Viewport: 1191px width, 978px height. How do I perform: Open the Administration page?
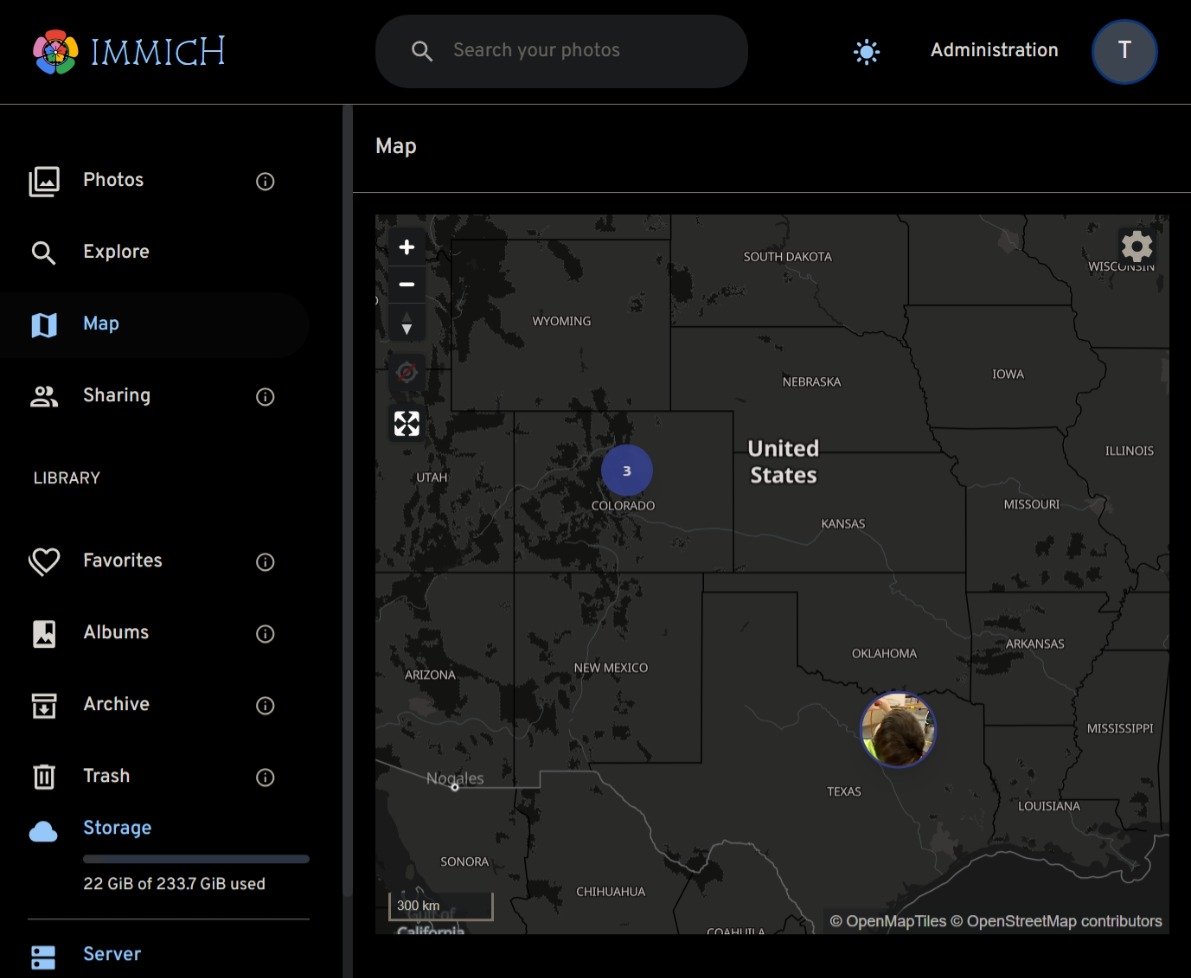(x=993, y=50)
